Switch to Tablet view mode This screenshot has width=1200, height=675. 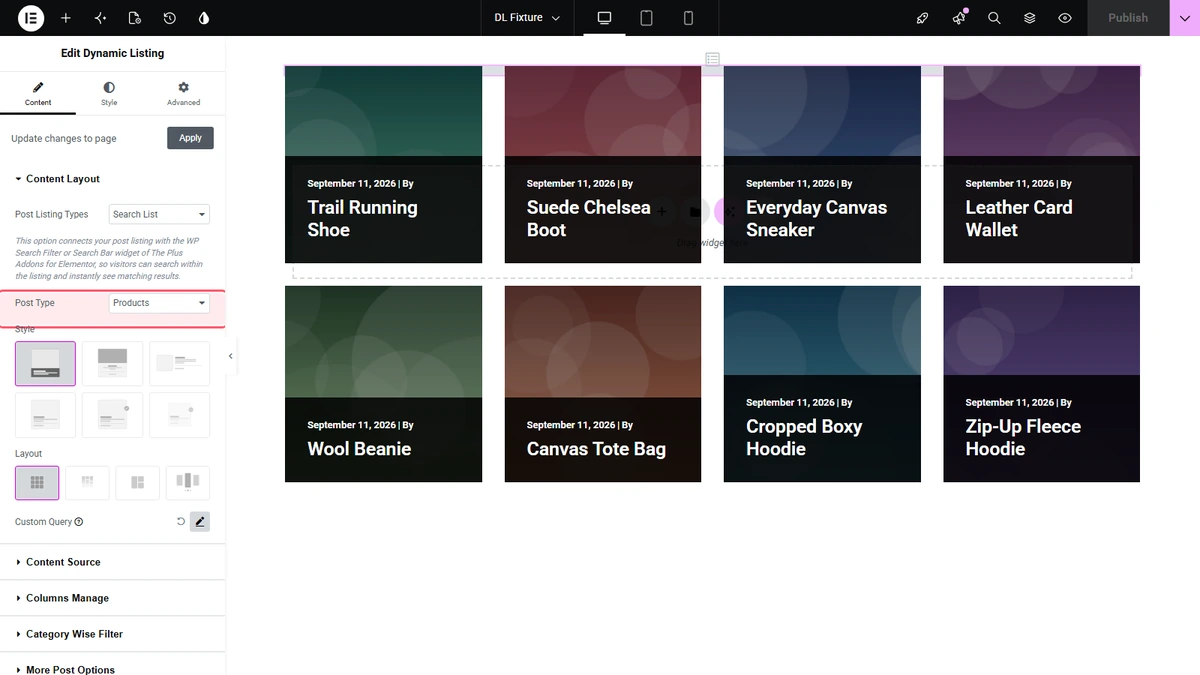(x=646, y=18)
